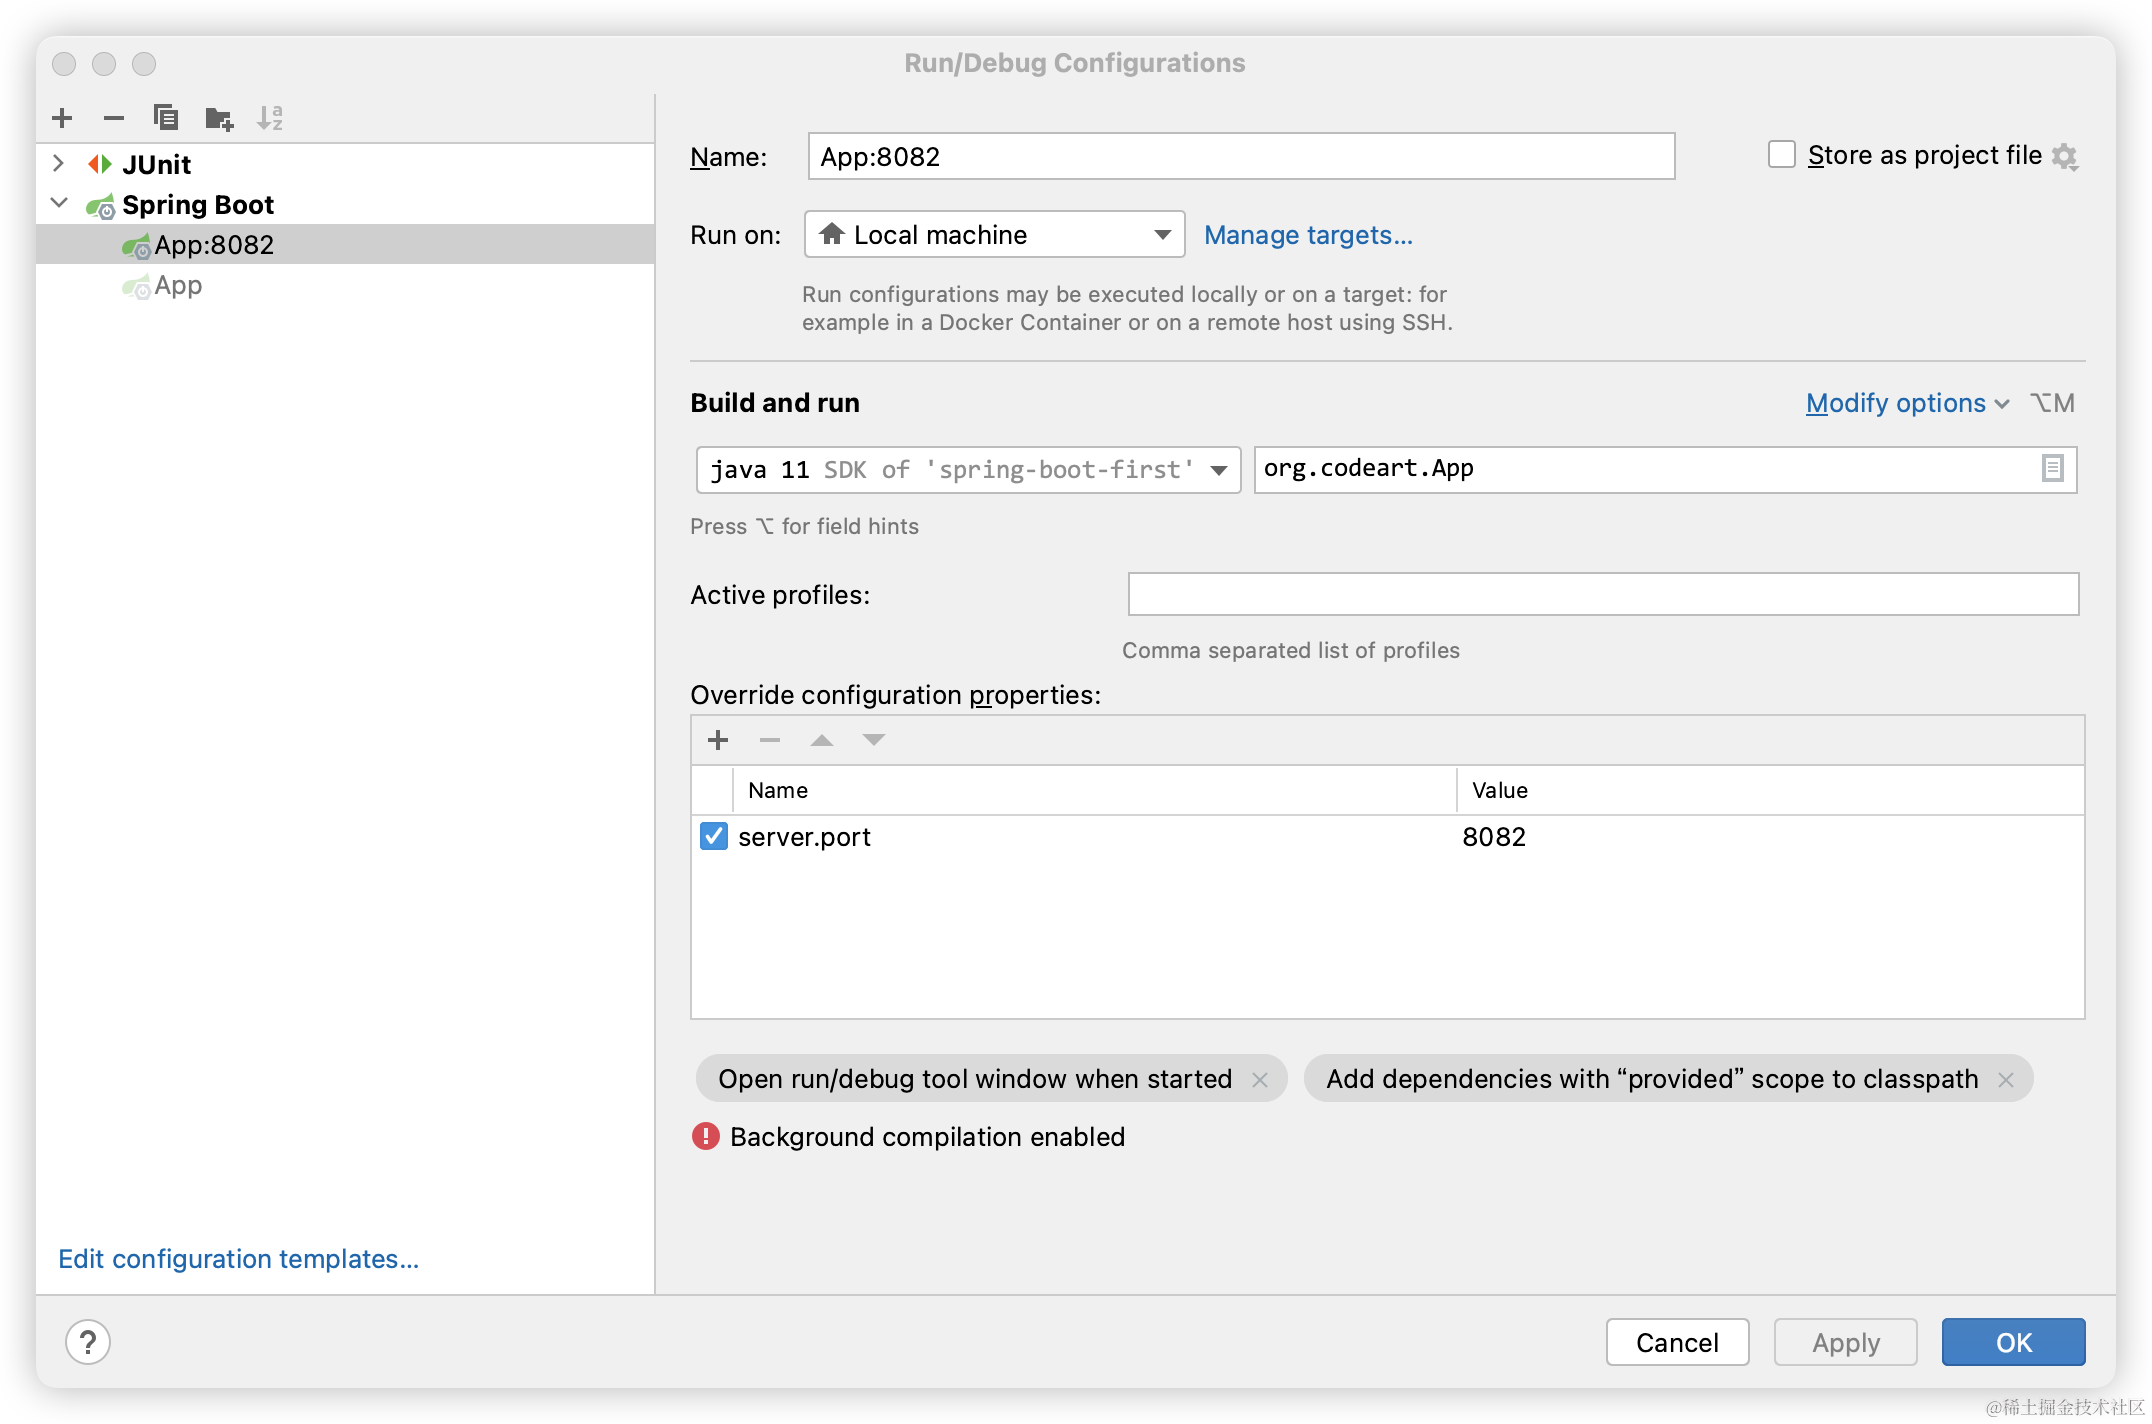Click the add new configuration plus icon
The image size is (2152, 1424).
coord(62,118)
